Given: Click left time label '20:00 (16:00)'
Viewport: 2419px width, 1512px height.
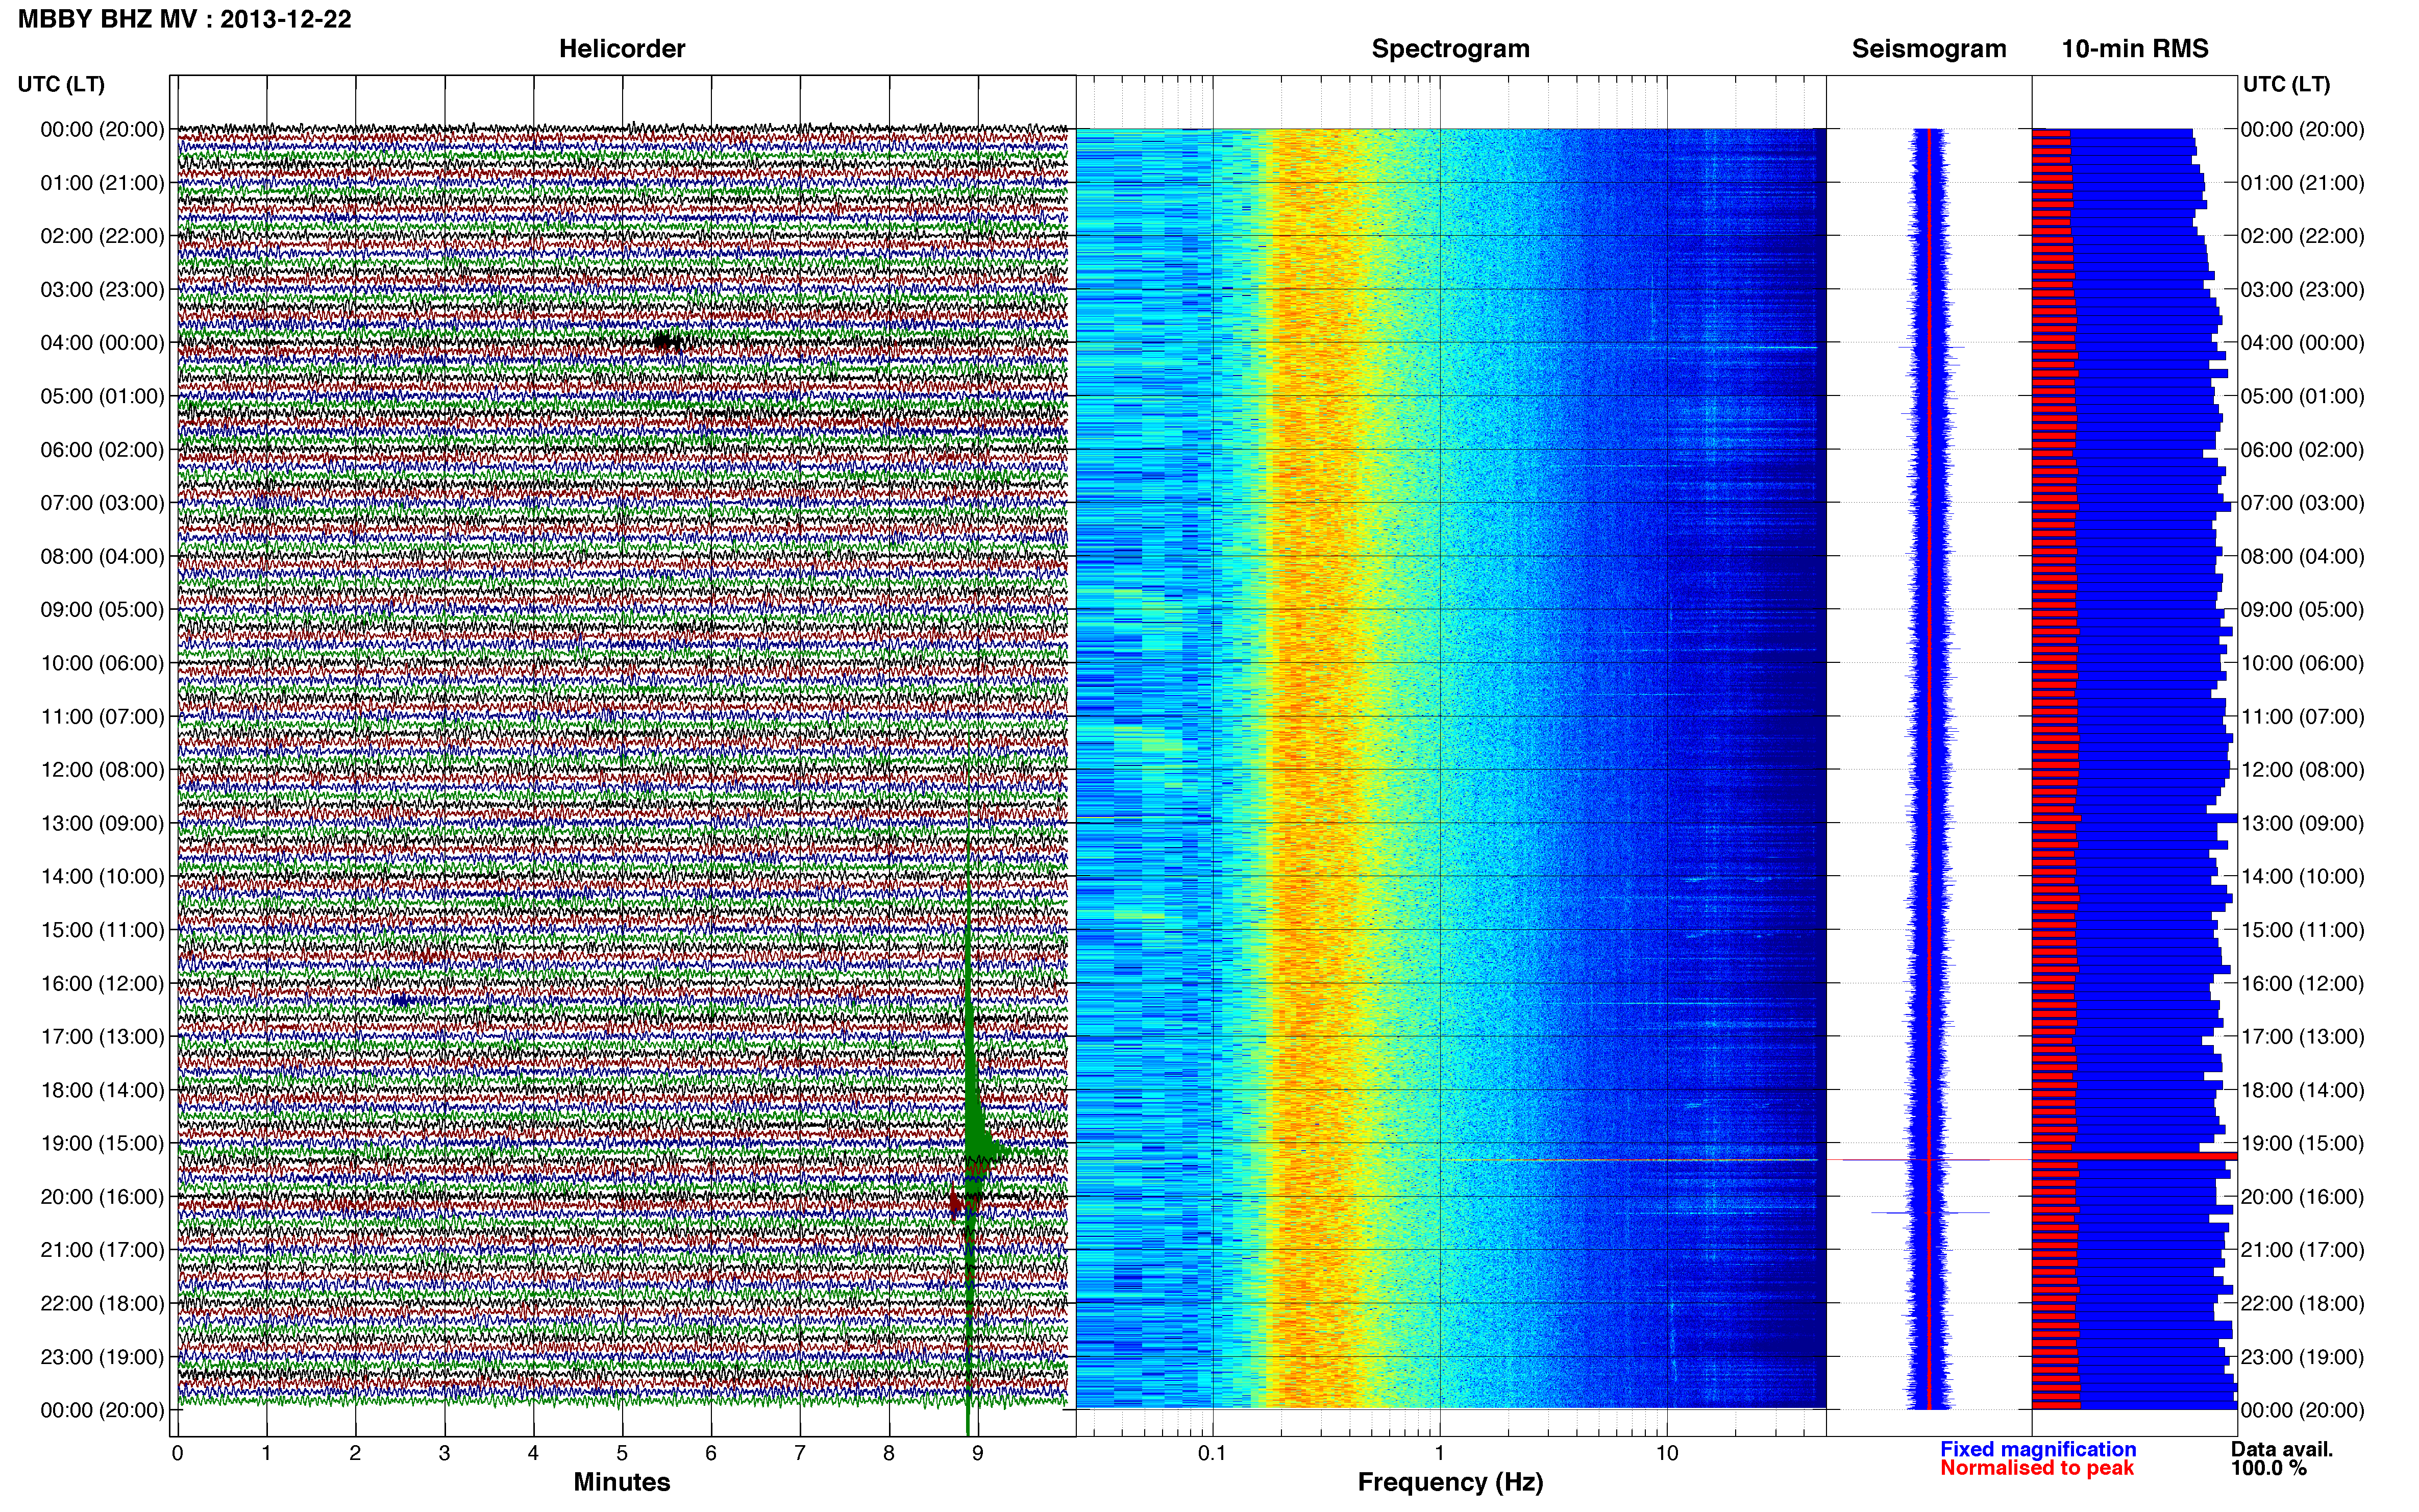Looking at the screenshot, I should click(x=102, y=1197).
